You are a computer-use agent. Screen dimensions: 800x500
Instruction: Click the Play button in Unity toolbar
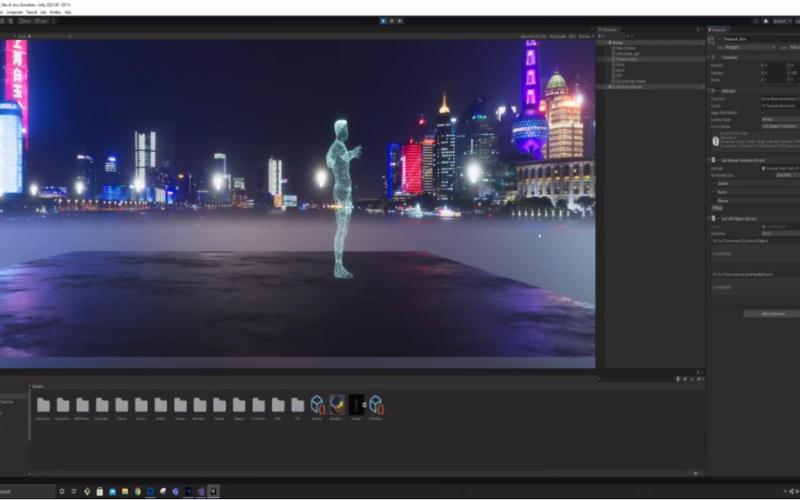point(383,20)
